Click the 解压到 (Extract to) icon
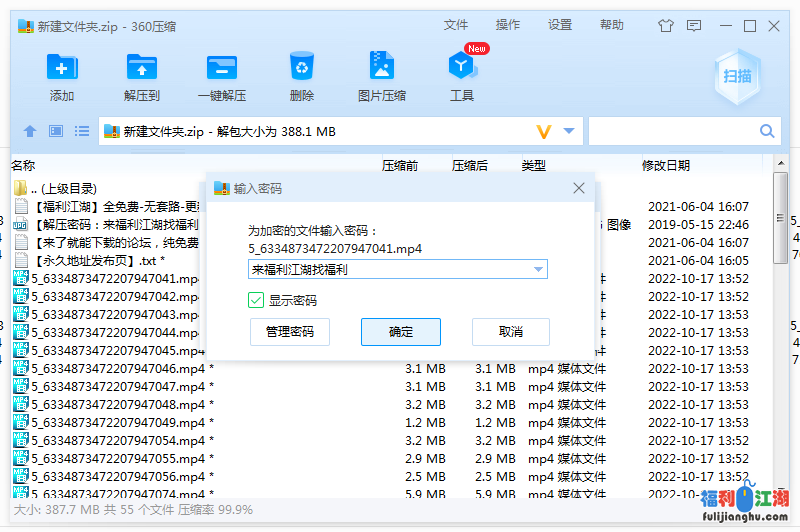Image resolution: width=800 pixels, height=532 pixels. 142,68
